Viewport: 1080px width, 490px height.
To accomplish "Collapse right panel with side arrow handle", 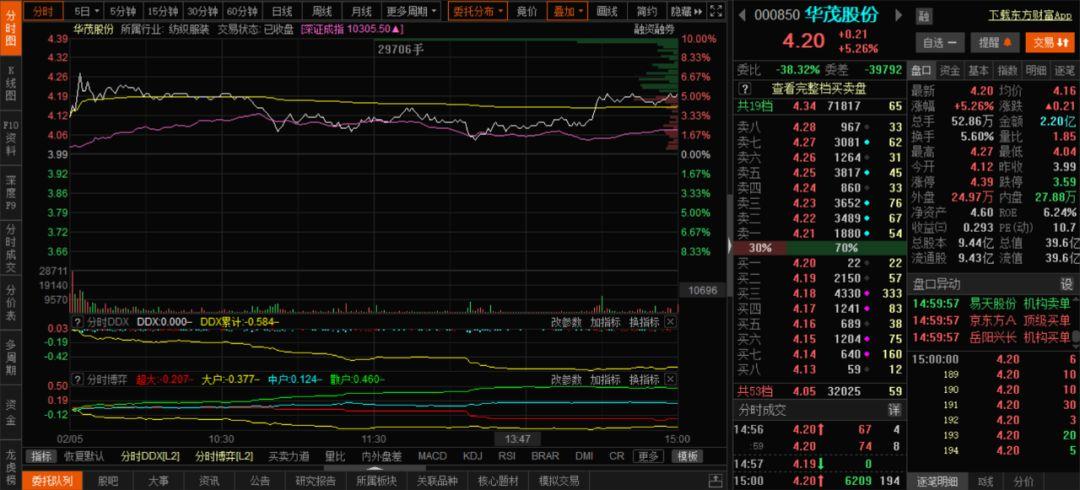I will pos(729,245).
